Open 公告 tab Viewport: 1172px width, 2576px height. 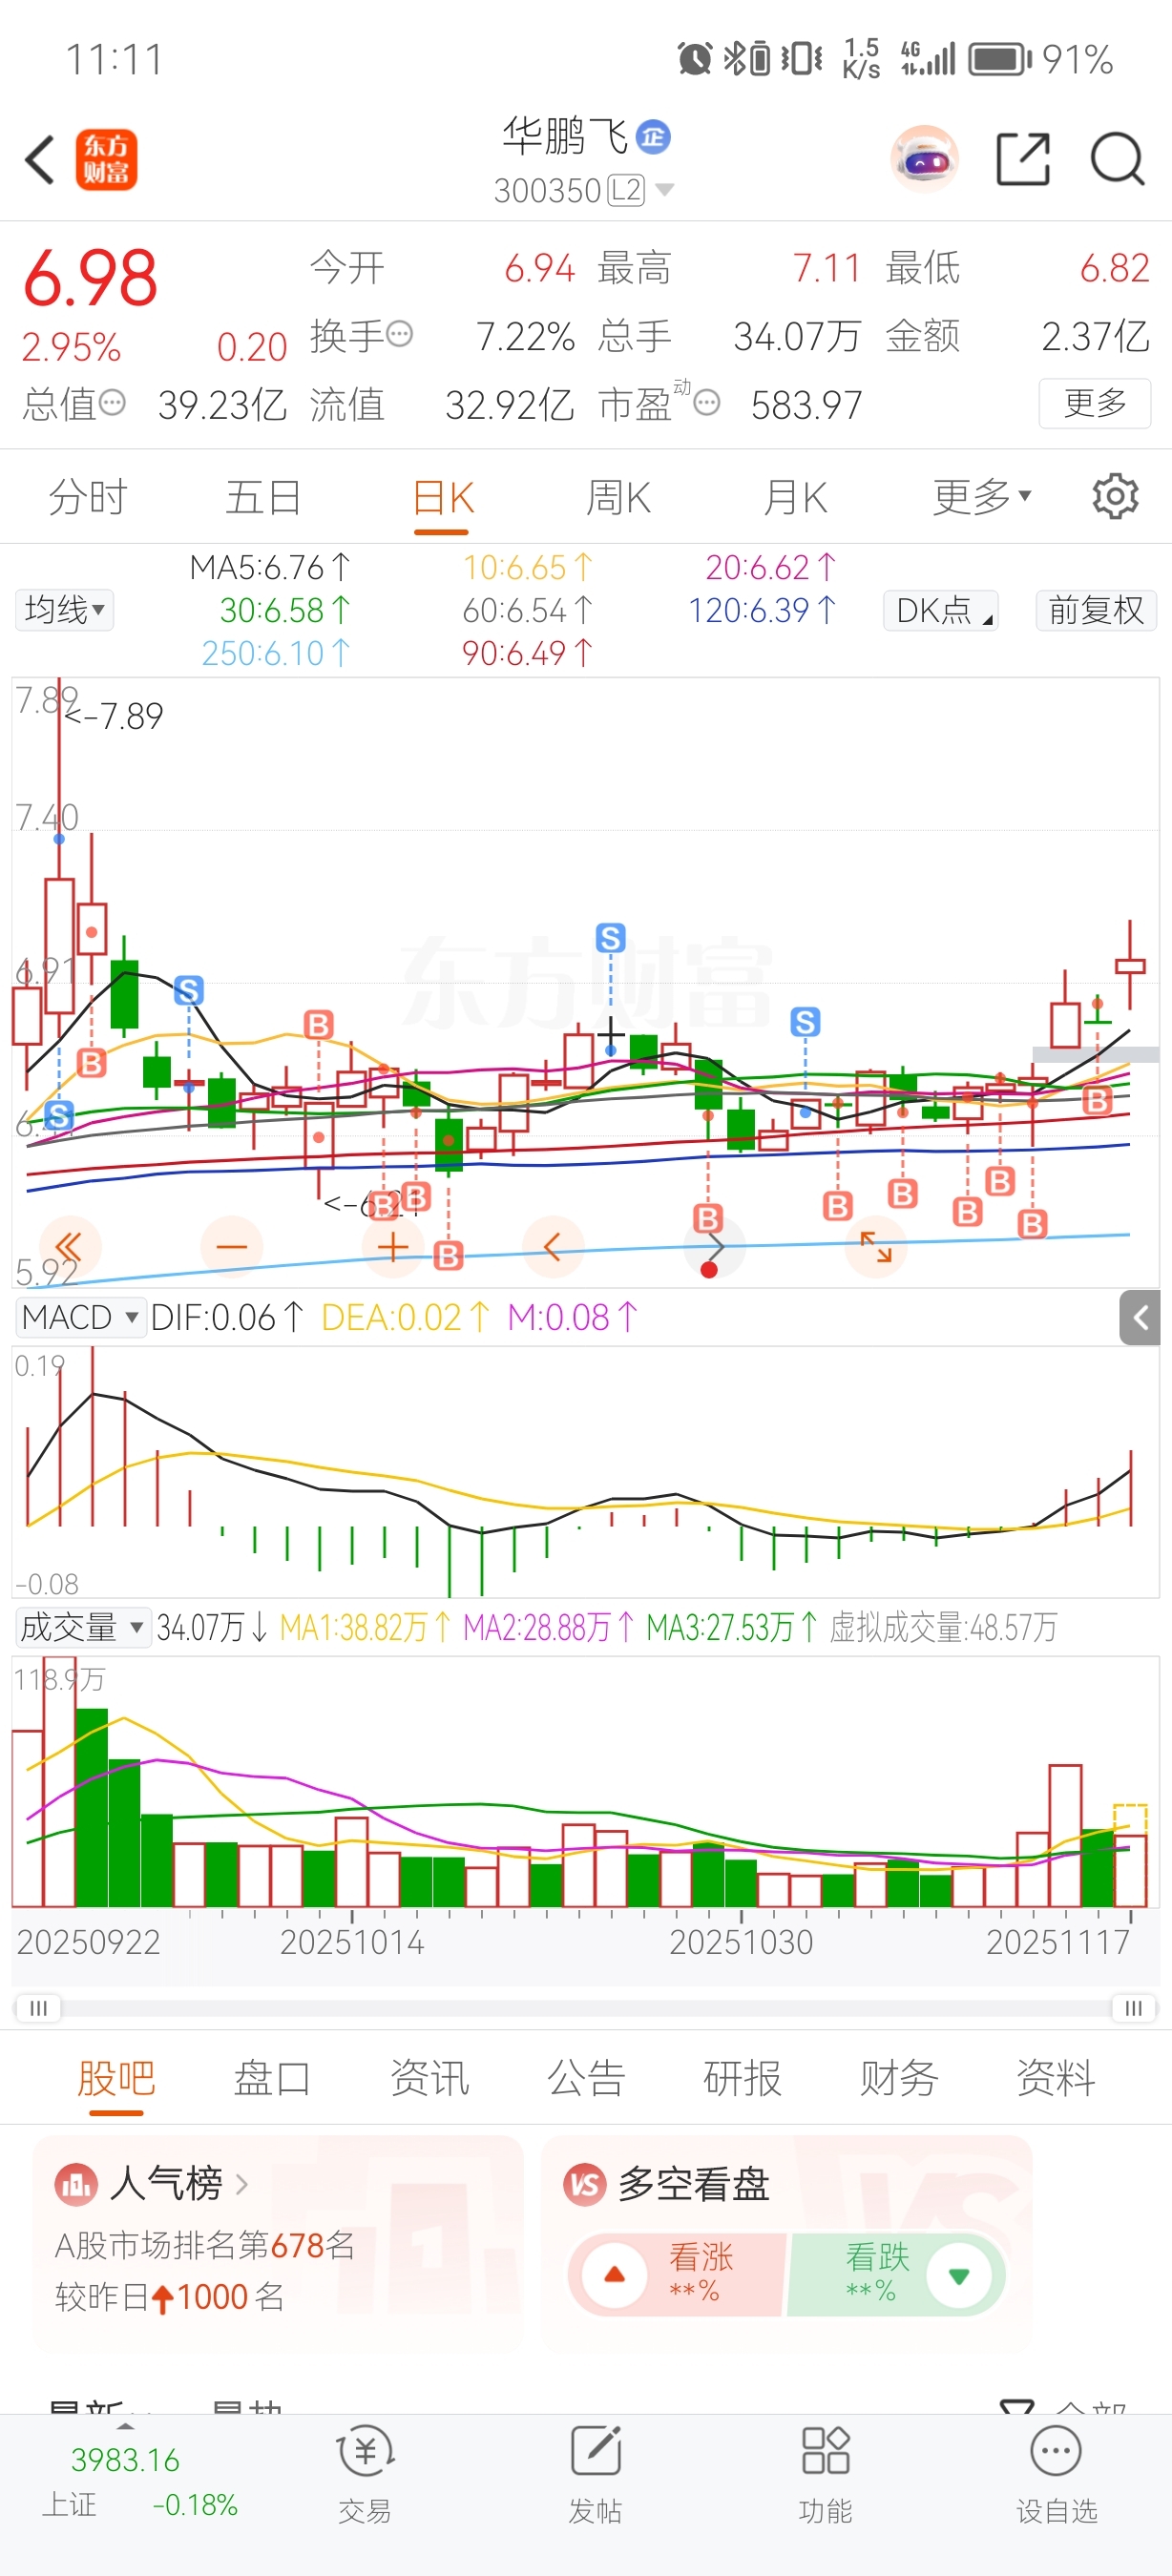point(586,2078)
